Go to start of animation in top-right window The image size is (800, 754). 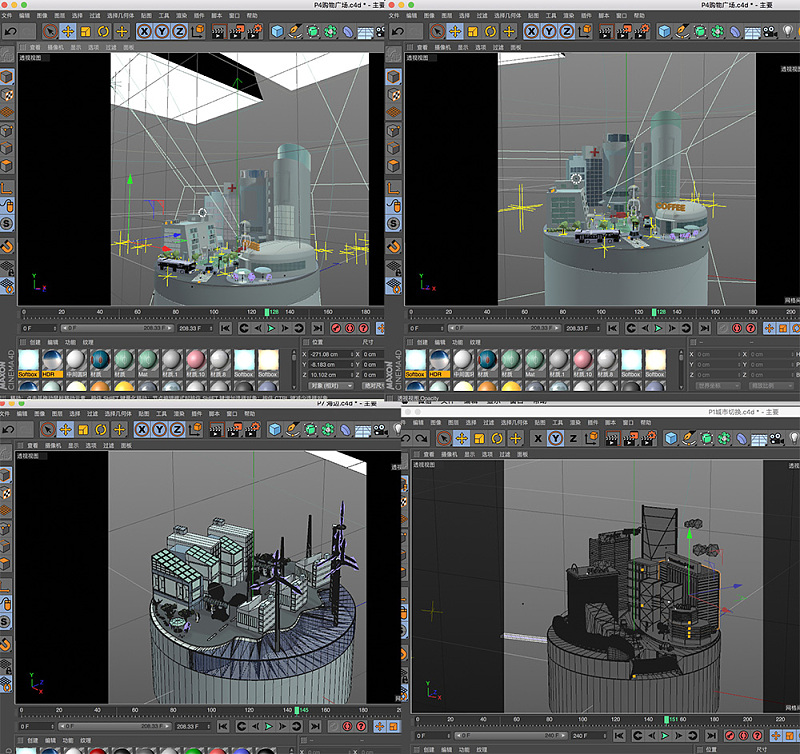[x=613, y=328]
